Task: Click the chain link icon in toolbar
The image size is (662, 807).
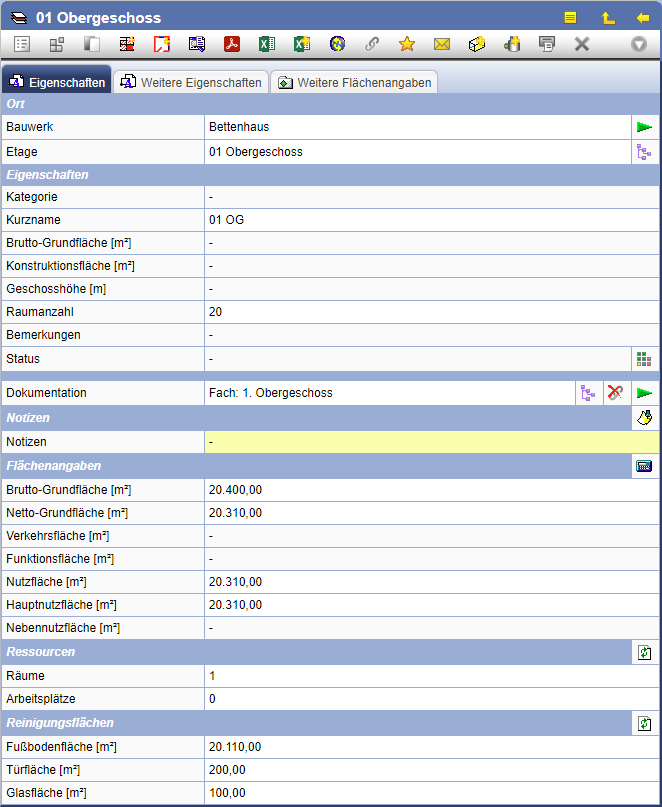Action: click(372, 44)
